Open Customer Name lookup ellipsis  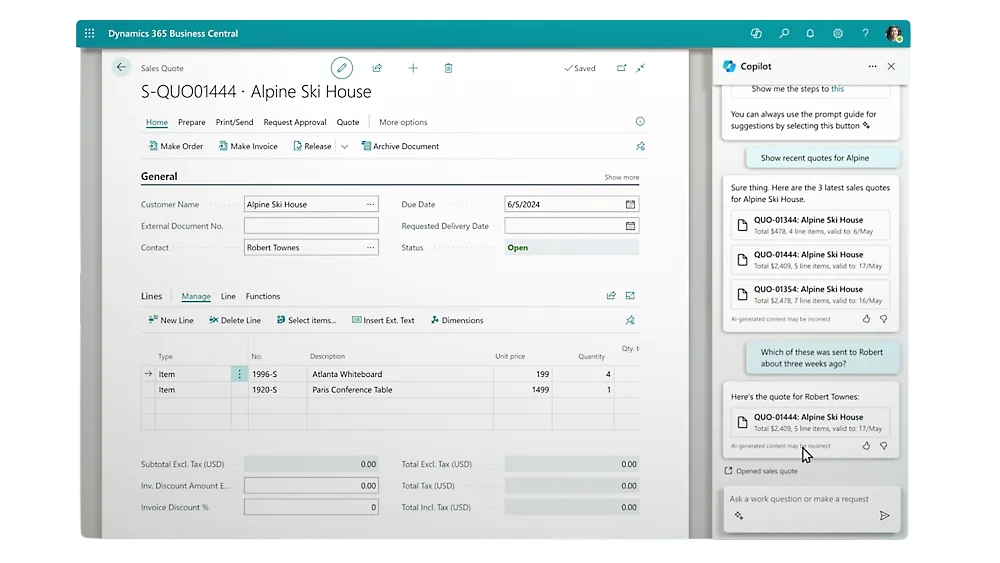click(371, 204)
